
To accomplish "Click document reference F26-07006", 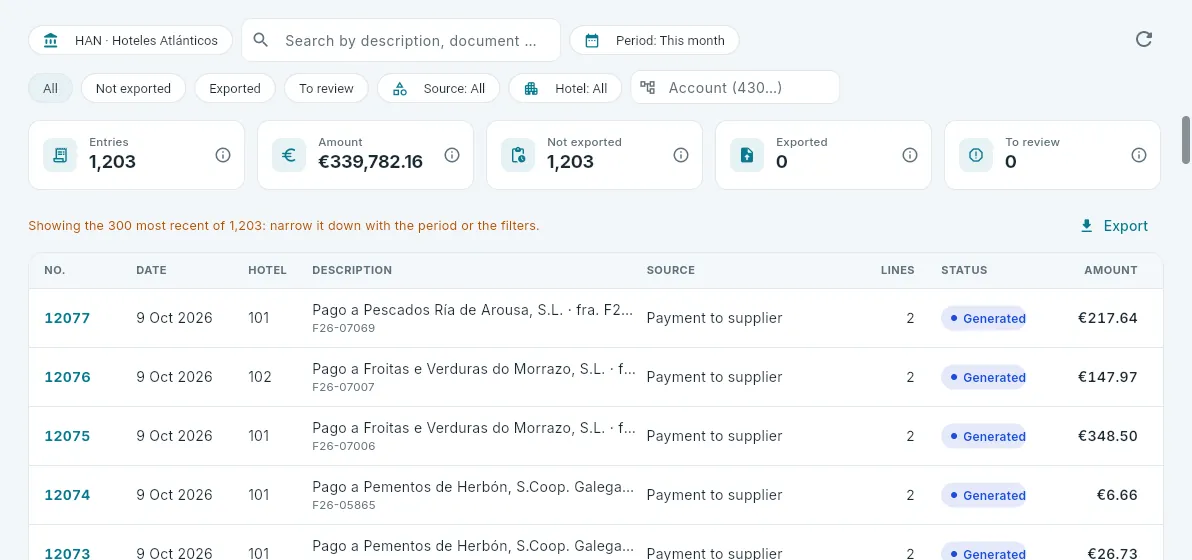I will pyautogui.click(x=344, y=446).
